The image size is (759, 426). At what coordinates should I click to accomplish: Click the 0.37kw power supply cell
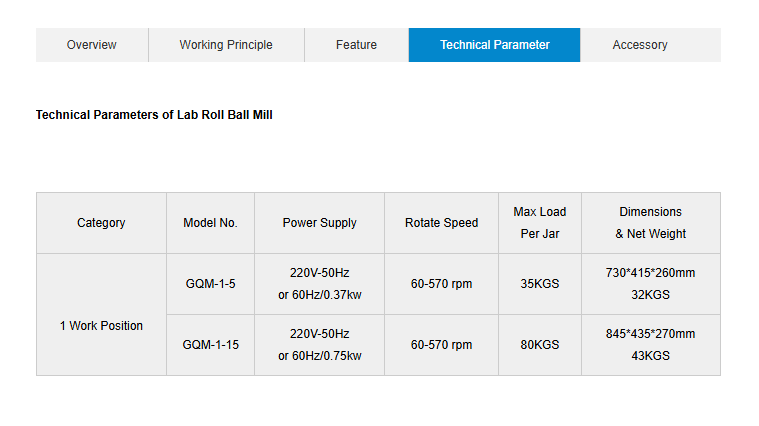pyautogui.click(x=319, y=284)
